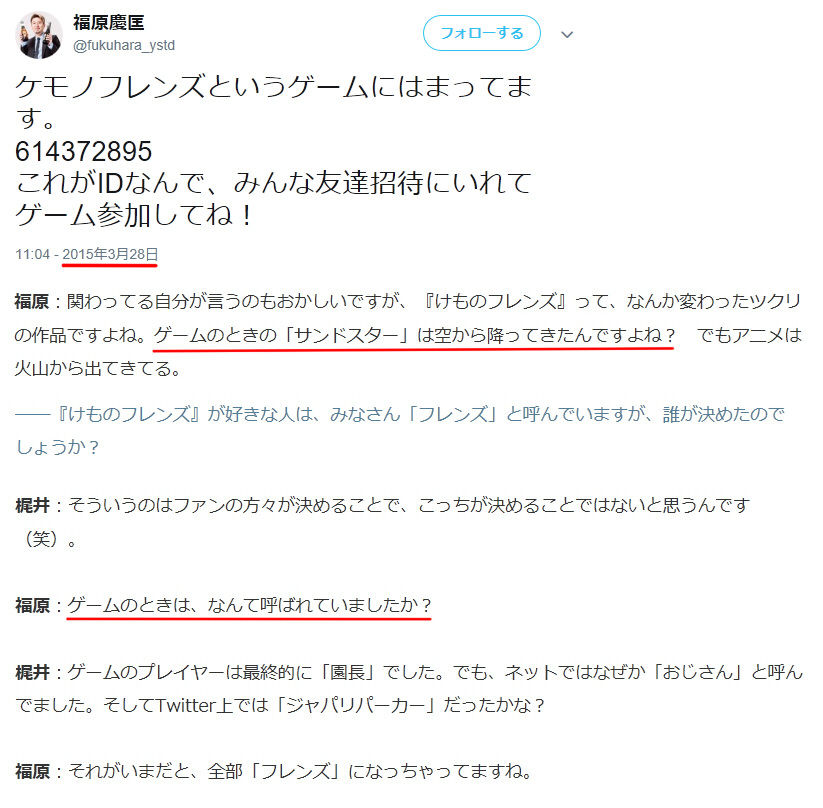Click the tweet date 2015年3月28日
This screenshot has width=823, height=808.
pyautogui.click(x=110, y=254)
